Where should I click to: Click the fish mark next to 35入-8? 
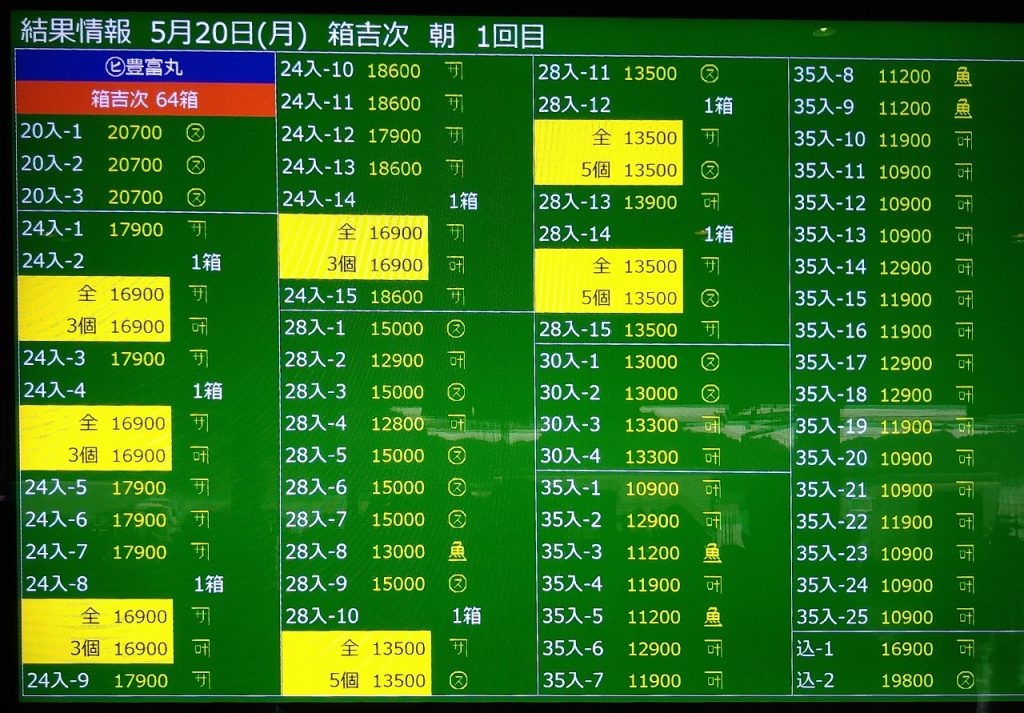[x=962, y=76]
